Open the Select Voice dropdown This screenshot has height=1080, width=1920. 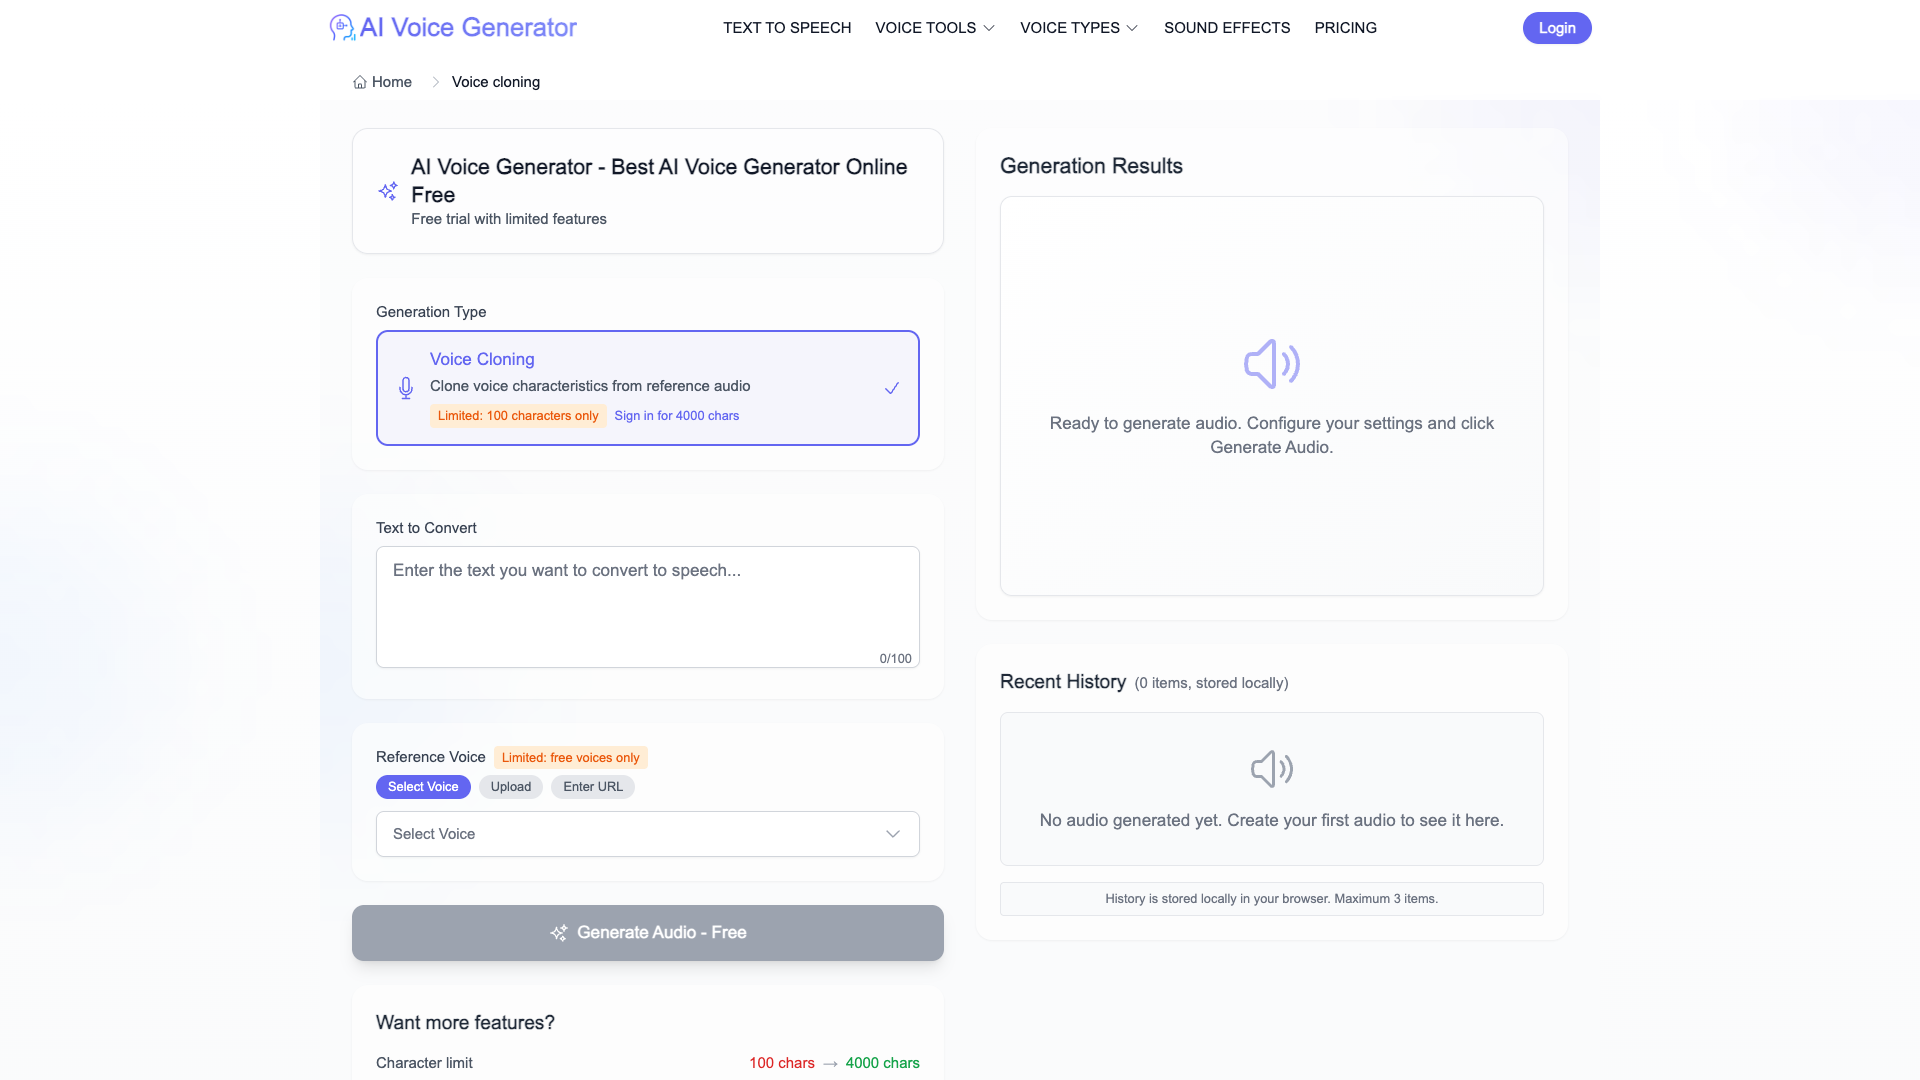point(648,834)
